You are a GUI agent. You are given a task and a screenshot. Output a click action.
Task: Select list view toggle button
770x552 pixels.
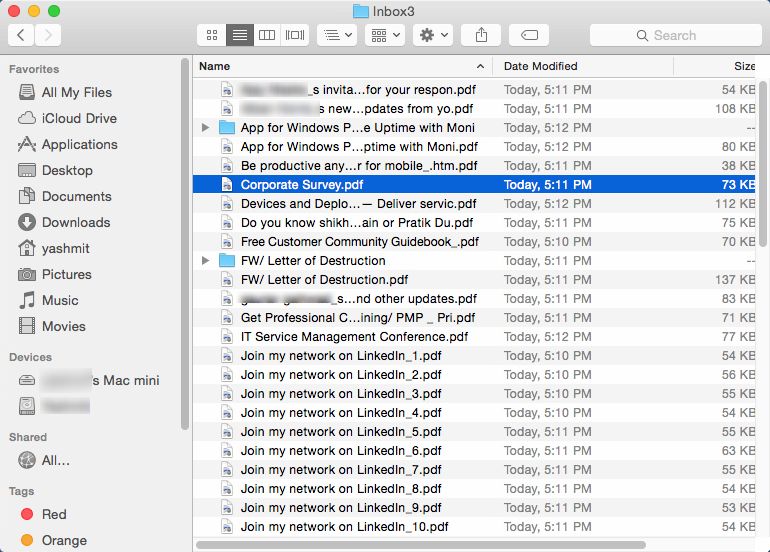(239, 35)
